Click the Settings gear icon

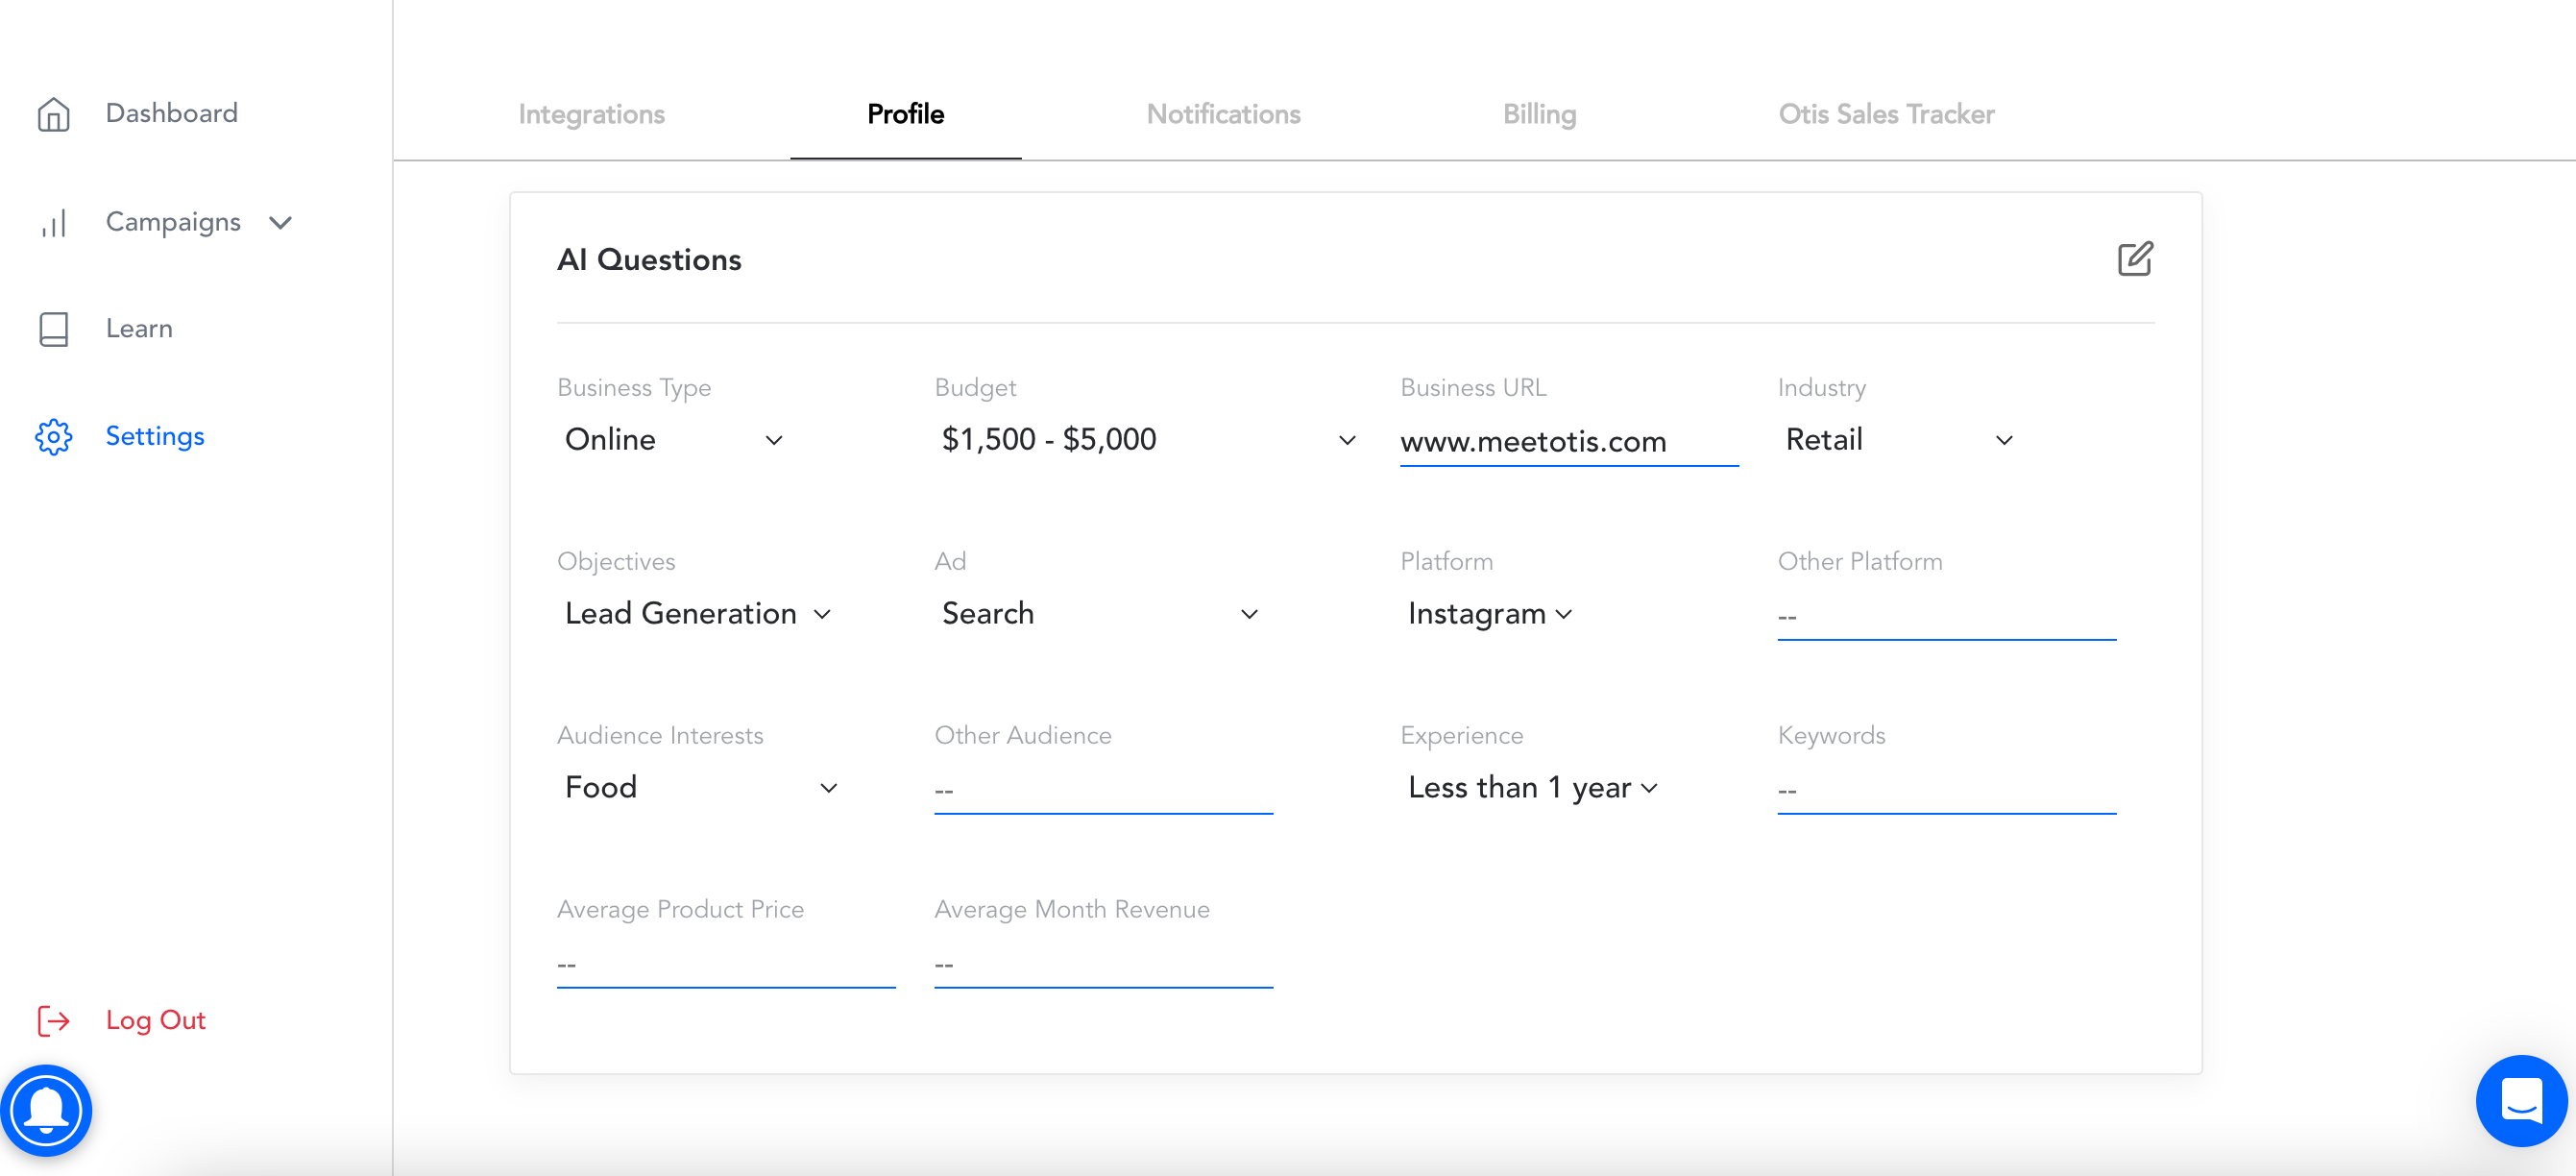point(53,437)
